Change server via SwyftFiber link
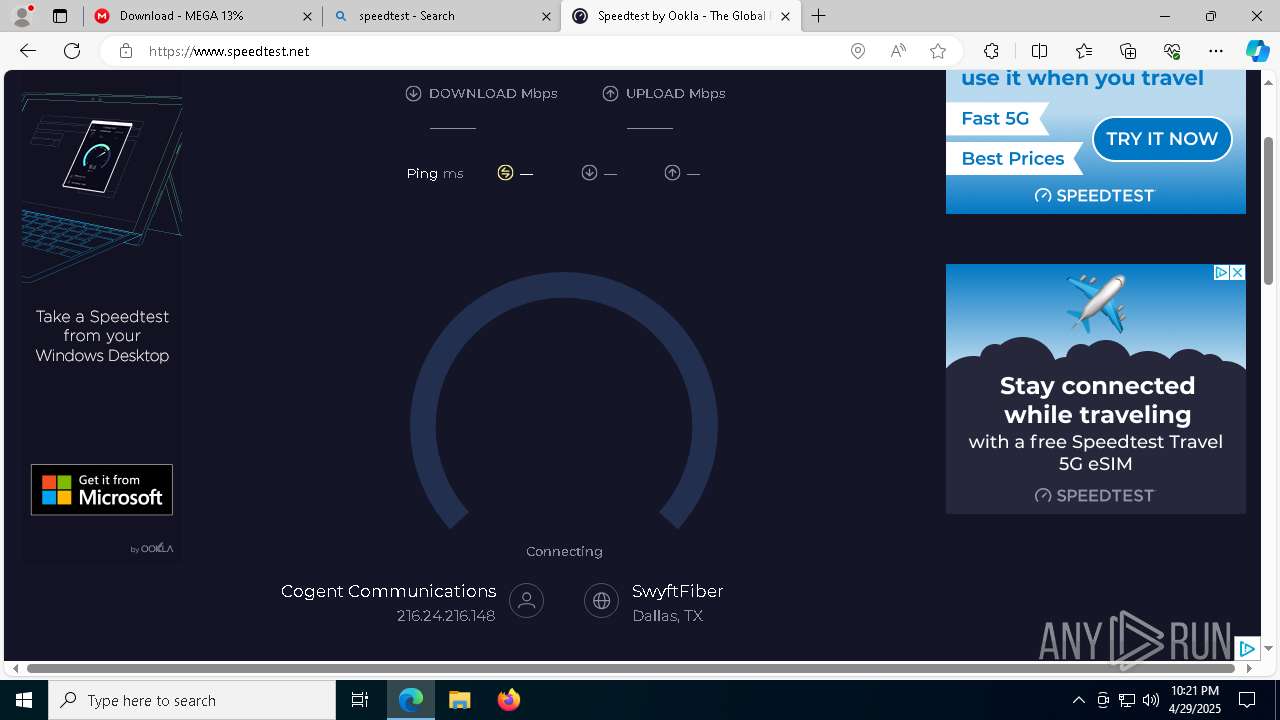1280x720 pixels. point(677,591)
